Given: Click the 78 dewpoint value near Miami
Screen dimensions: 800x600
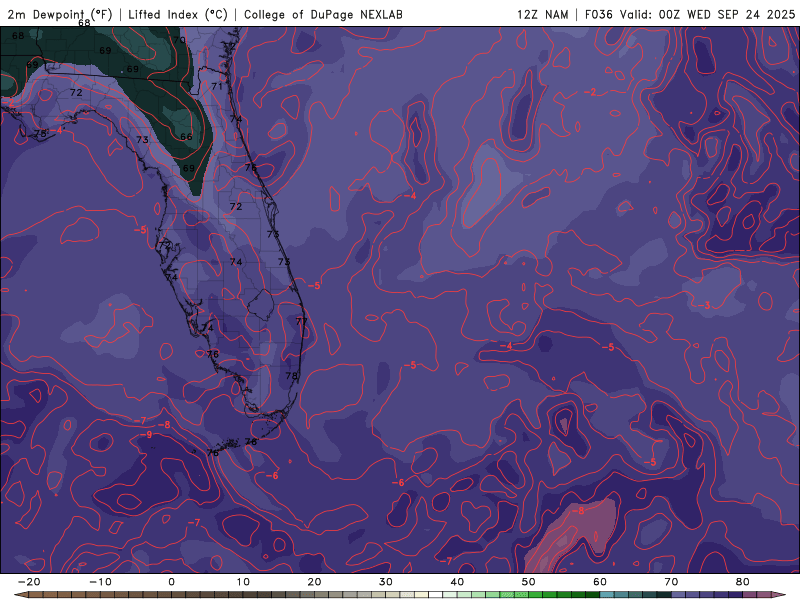Looking at the screenshot, I should pos(291,376).
